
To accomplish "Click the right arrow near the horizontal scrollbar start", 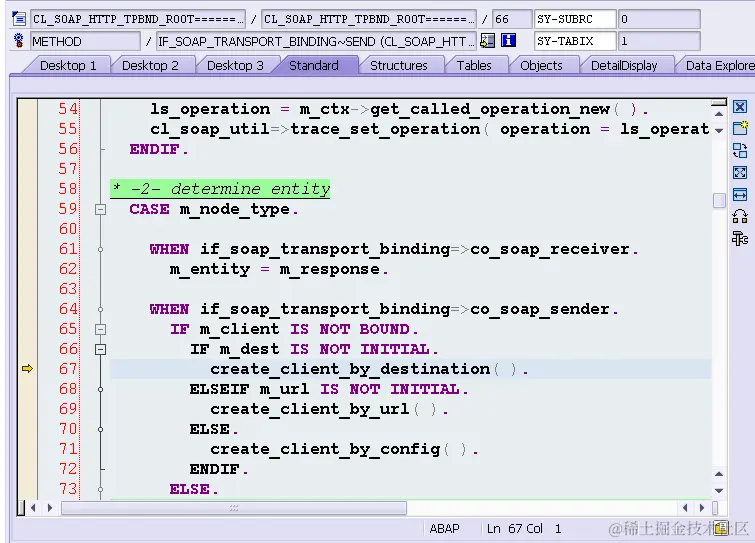I will pos(50,507).
